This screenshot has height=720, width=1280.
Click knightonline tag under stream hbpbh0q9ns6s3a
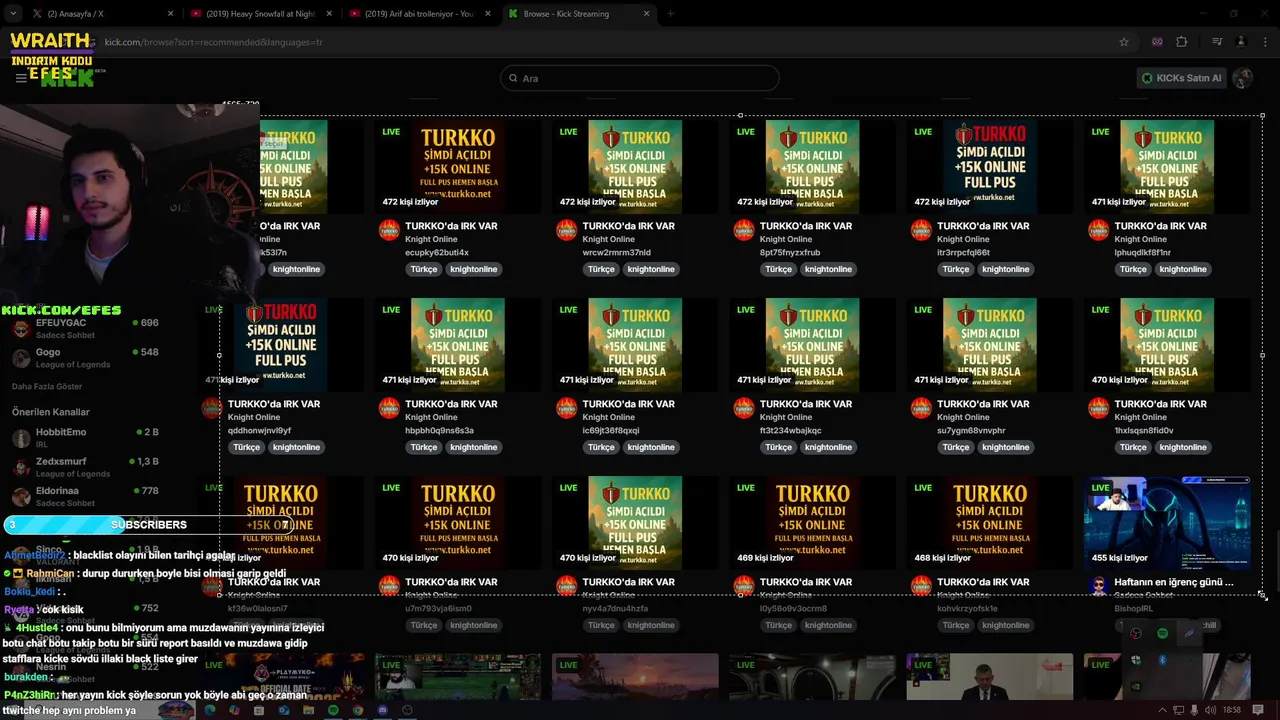coord(474,447)
